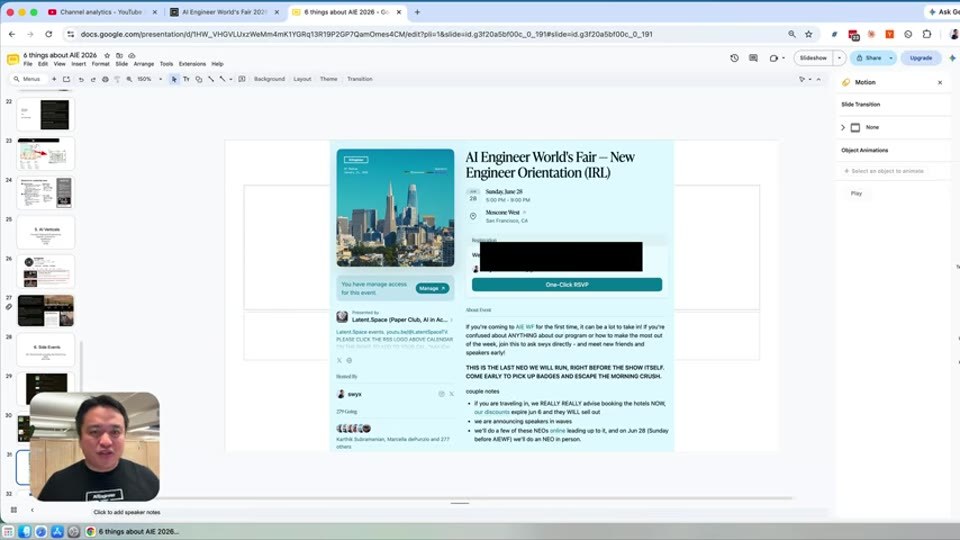Open the comments panel icon

click(x=753, y=58)
